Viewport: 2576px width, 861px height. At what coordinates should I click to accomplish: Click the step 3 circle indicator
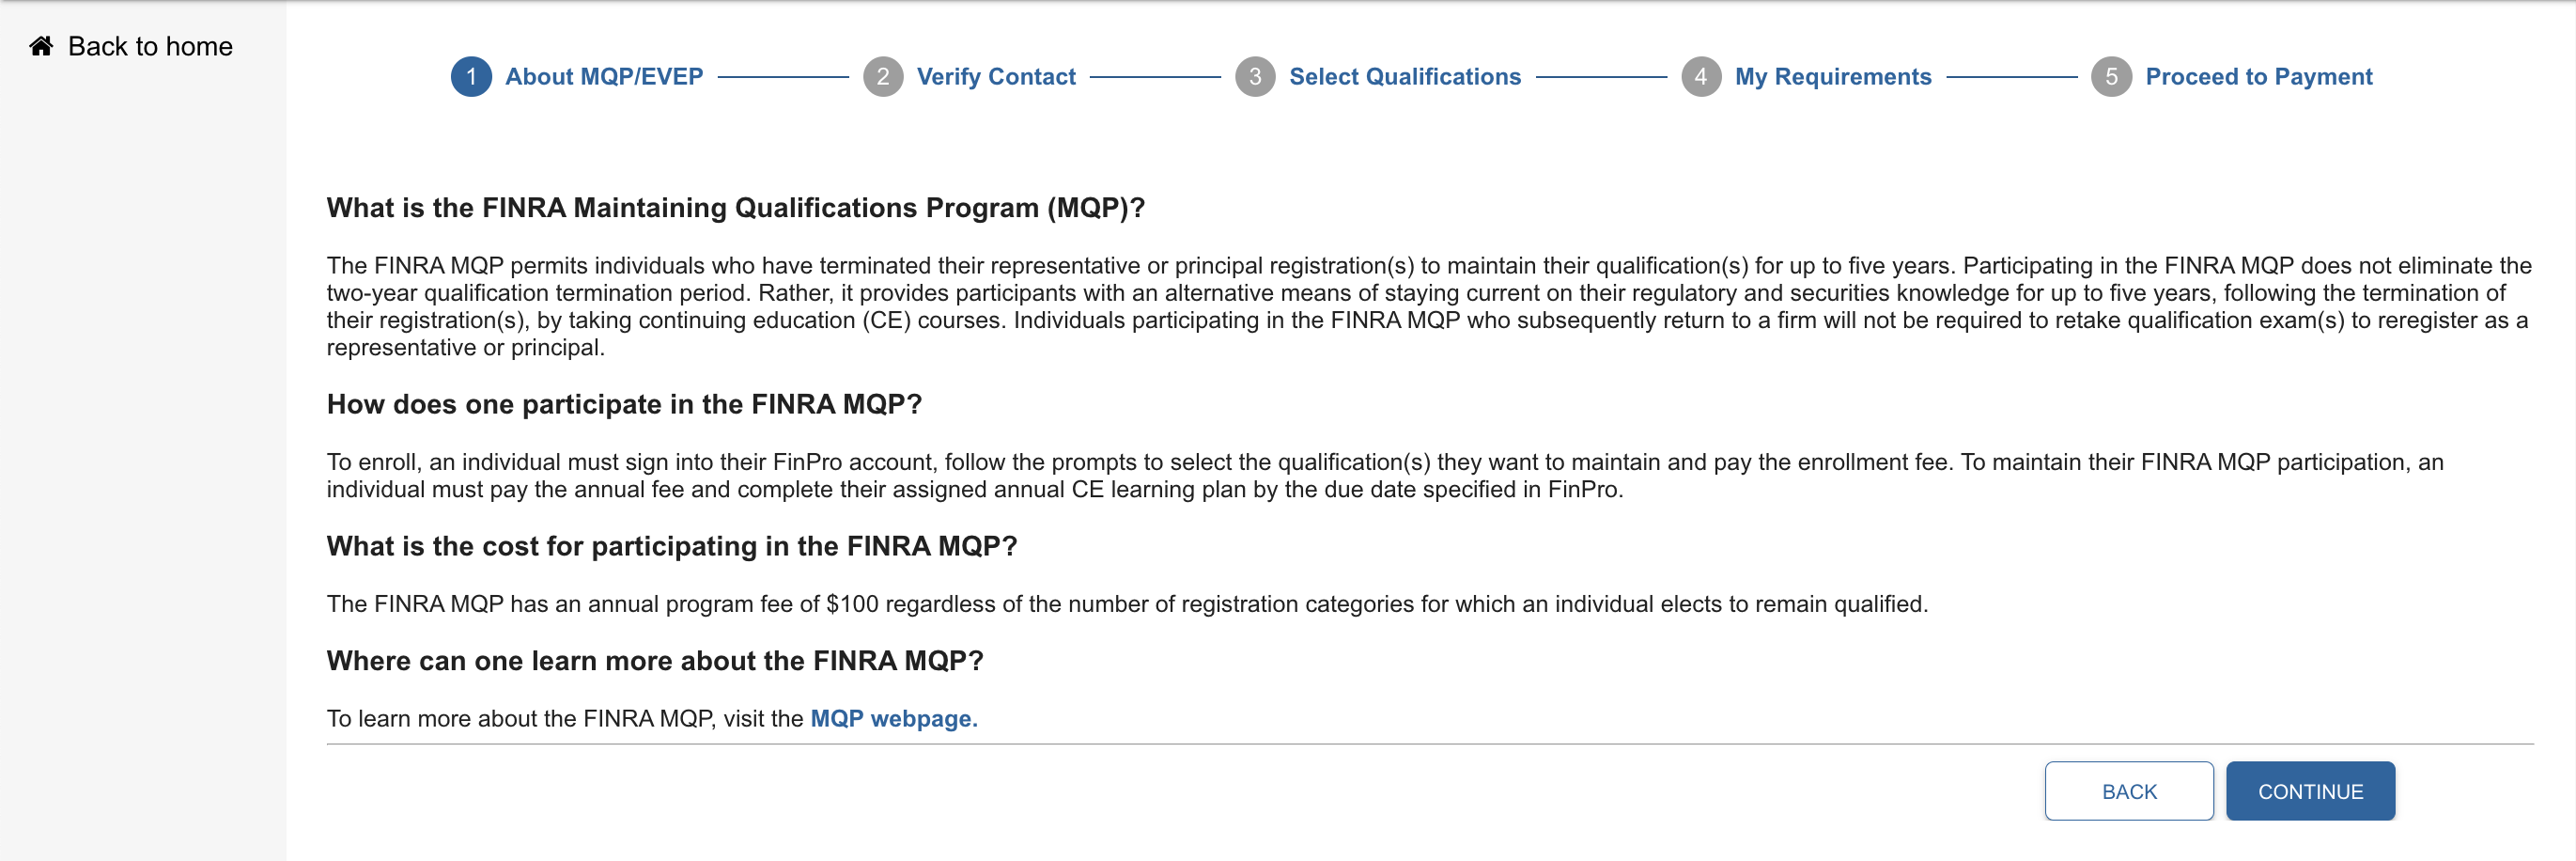click(x=1254, y=77)
